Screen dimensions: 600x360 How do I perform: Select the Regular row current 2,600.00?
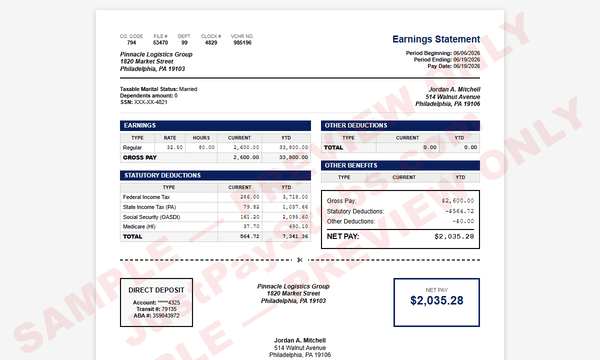point(246,147)
